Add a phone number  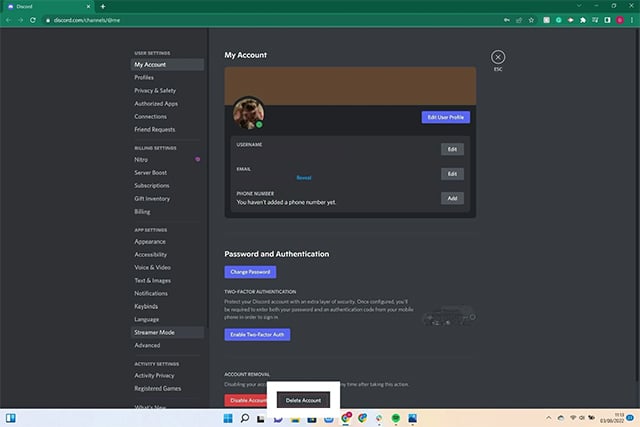[452, 198]
